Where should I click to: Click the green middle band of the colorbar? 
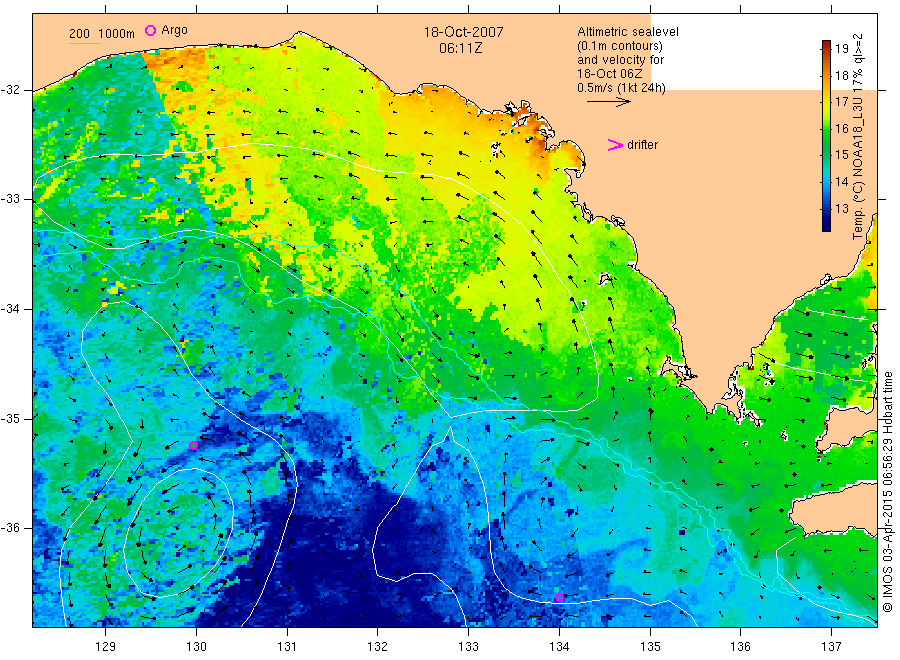click(x=827, y=136)
